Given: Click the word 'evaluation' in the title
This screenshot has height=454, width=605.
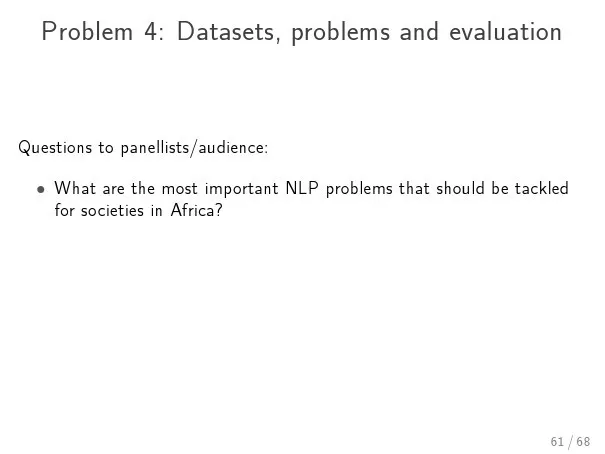Looking at the screenshot, I should tap(505, 32).
